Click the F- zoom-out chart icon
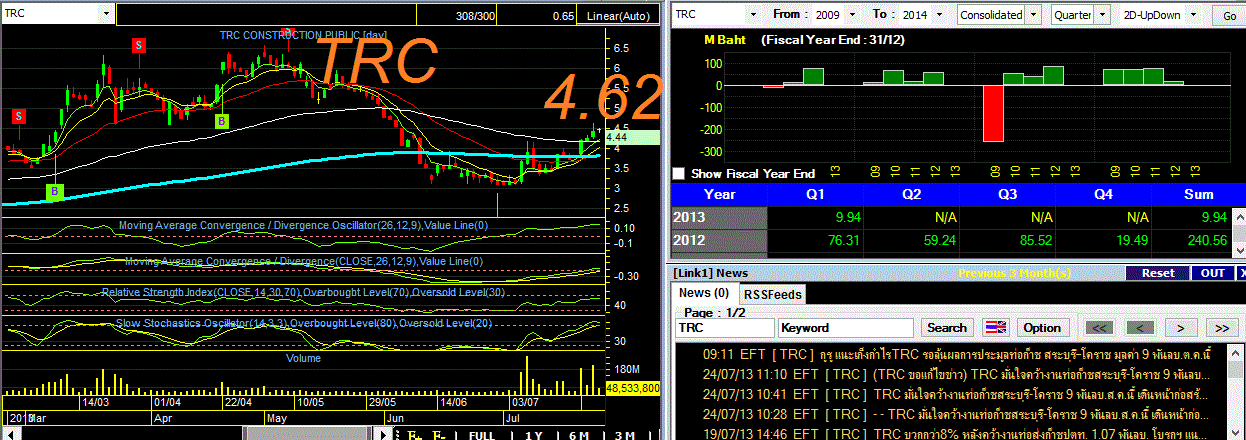Screen dimensions: 1246x440 point(441,435)
